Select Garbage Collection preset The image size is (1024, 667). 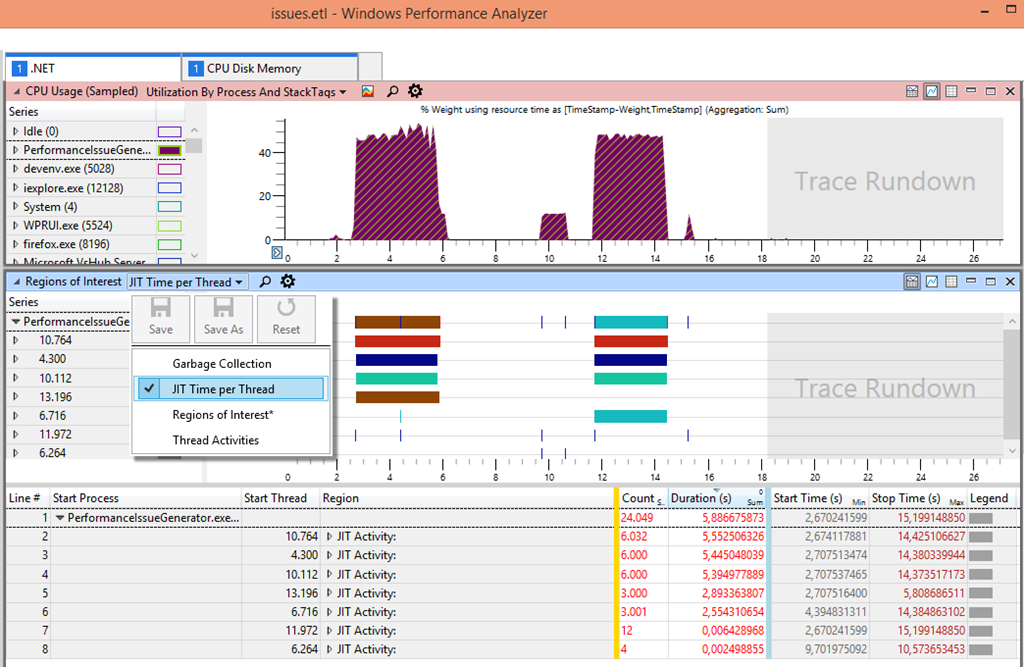tap(231, 364)
